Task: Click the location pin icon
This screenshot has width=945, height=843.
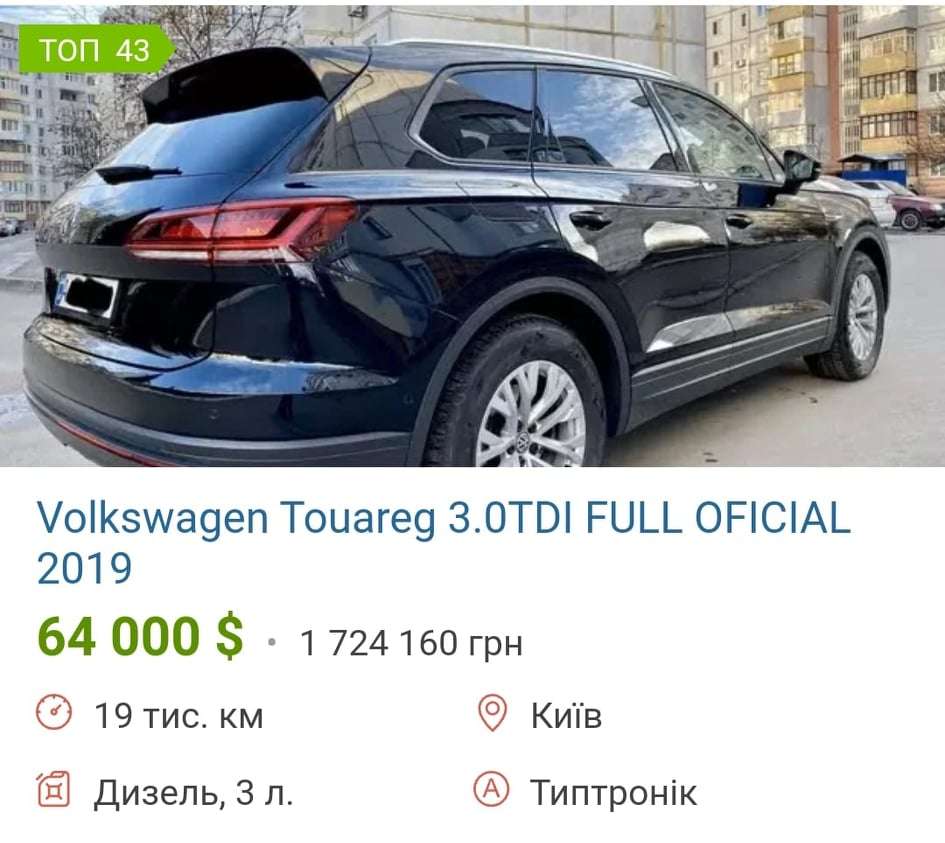Action: click(x=492, y=713)
